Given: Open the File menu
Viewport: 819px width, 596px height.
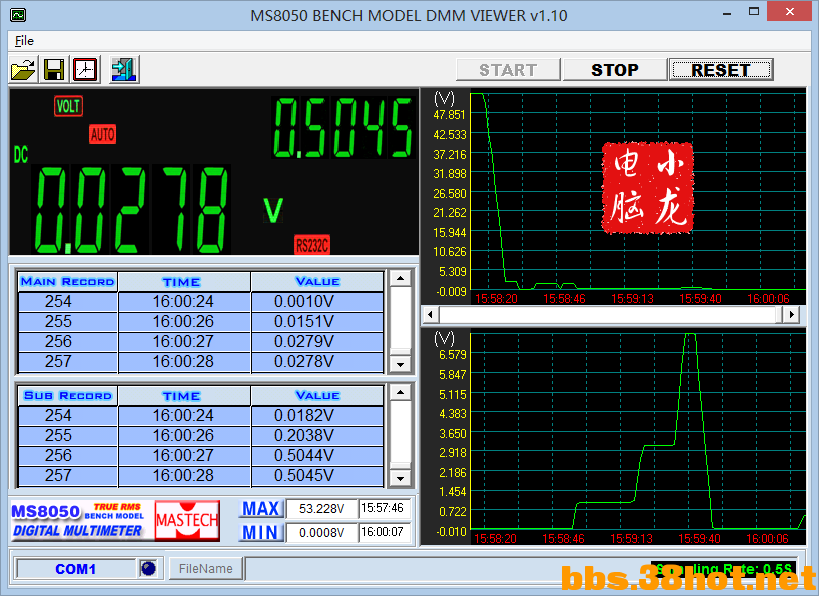Looking at the screenshot, I should [24, 41].
